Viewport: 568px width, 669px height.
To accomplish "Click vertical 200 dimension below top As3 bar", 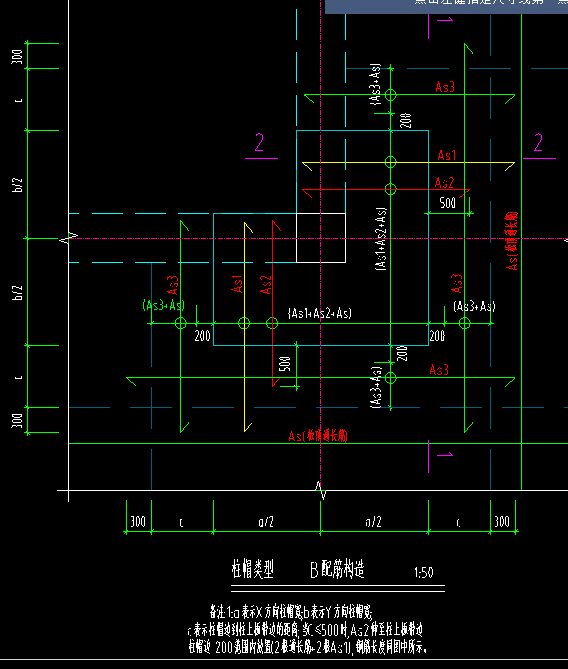I will pyautogui.click(x=405, y=120).
